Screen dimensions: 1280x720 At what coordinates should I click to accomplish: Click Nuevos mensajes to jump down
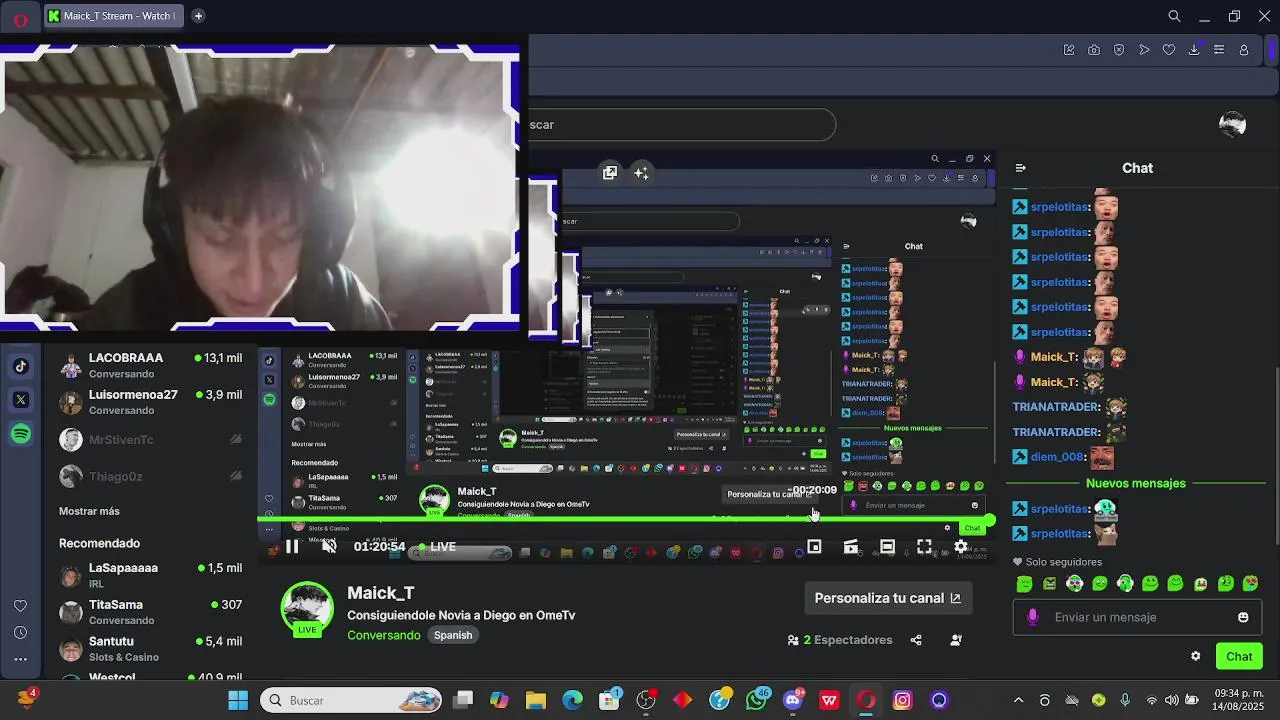1136,483
